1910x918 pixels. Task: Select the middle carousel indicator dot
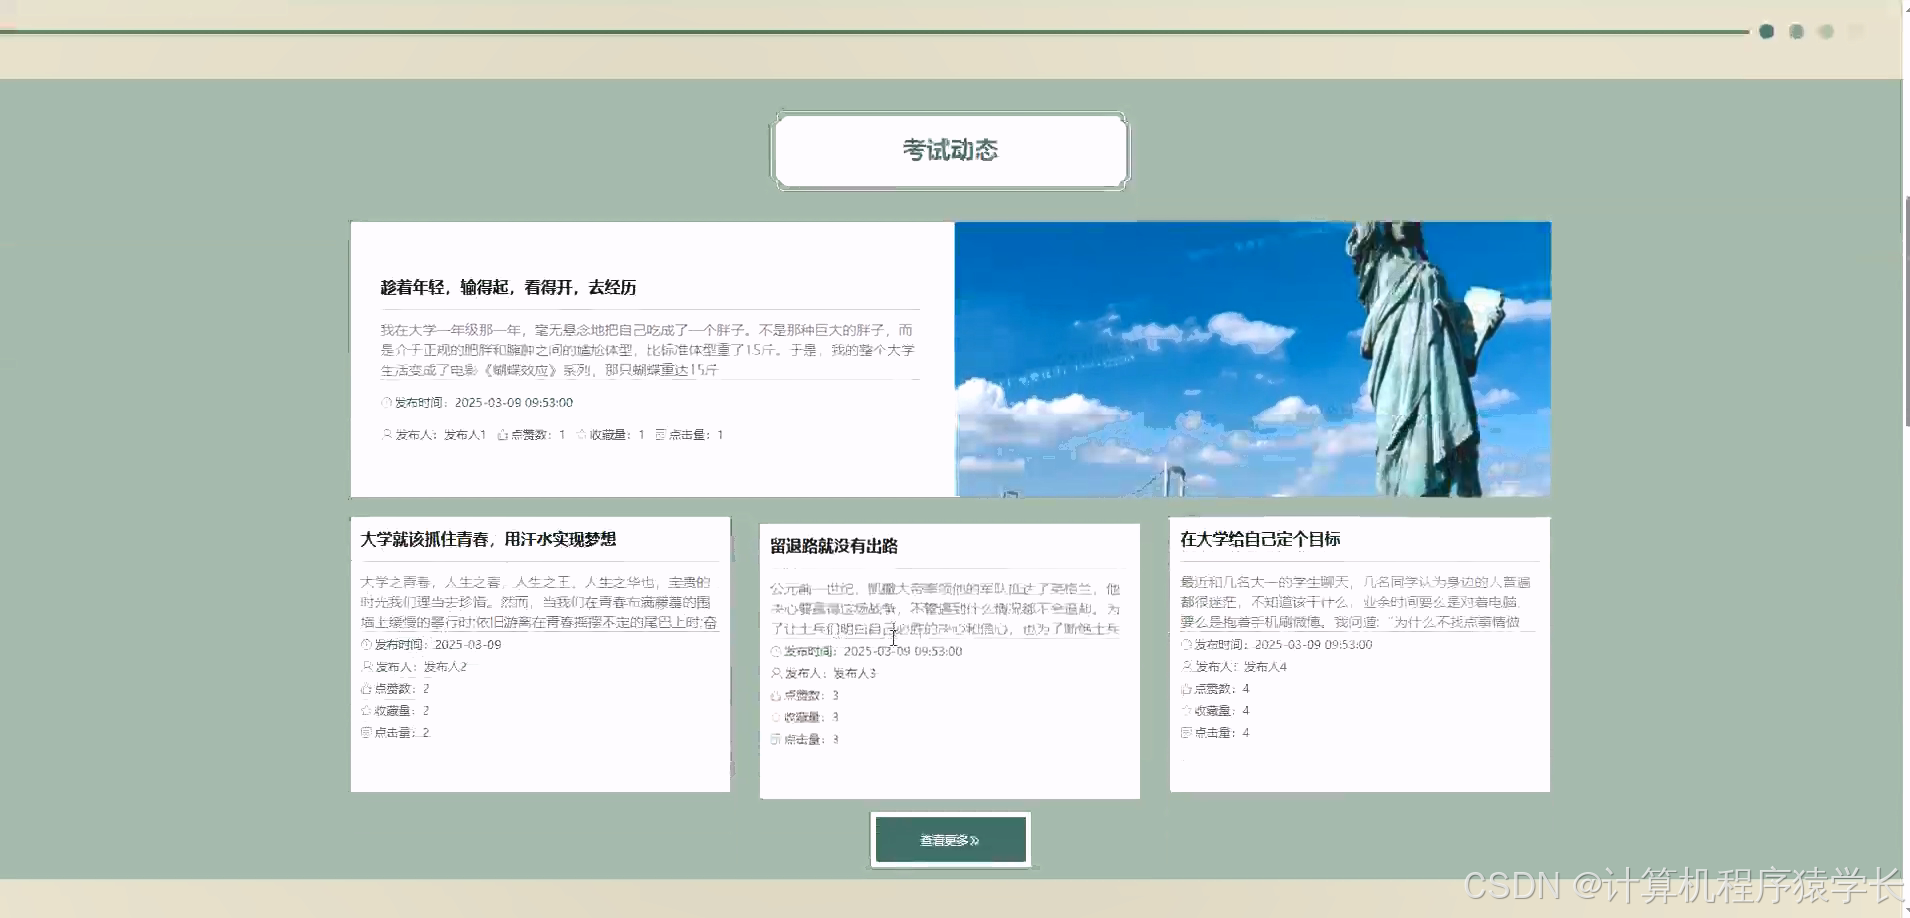tap(1796, 31)
